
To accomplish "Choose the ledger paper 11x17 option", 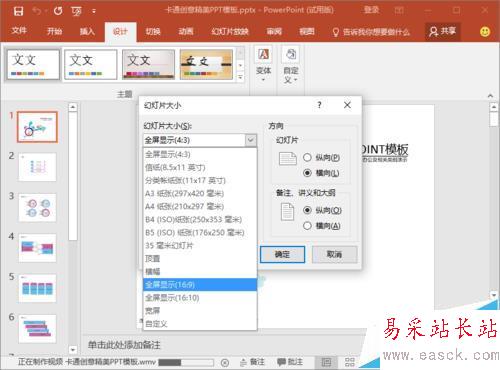I will (x=200, y=180).
